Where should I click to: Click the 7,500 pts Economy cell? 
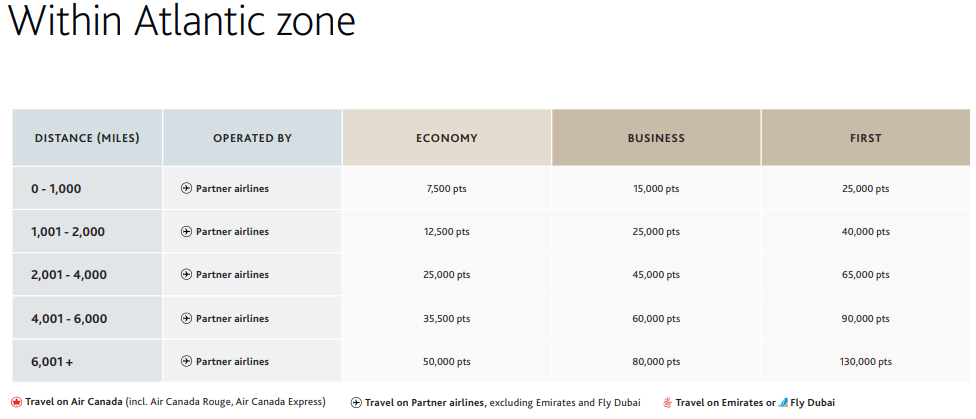tap(447, 189)
